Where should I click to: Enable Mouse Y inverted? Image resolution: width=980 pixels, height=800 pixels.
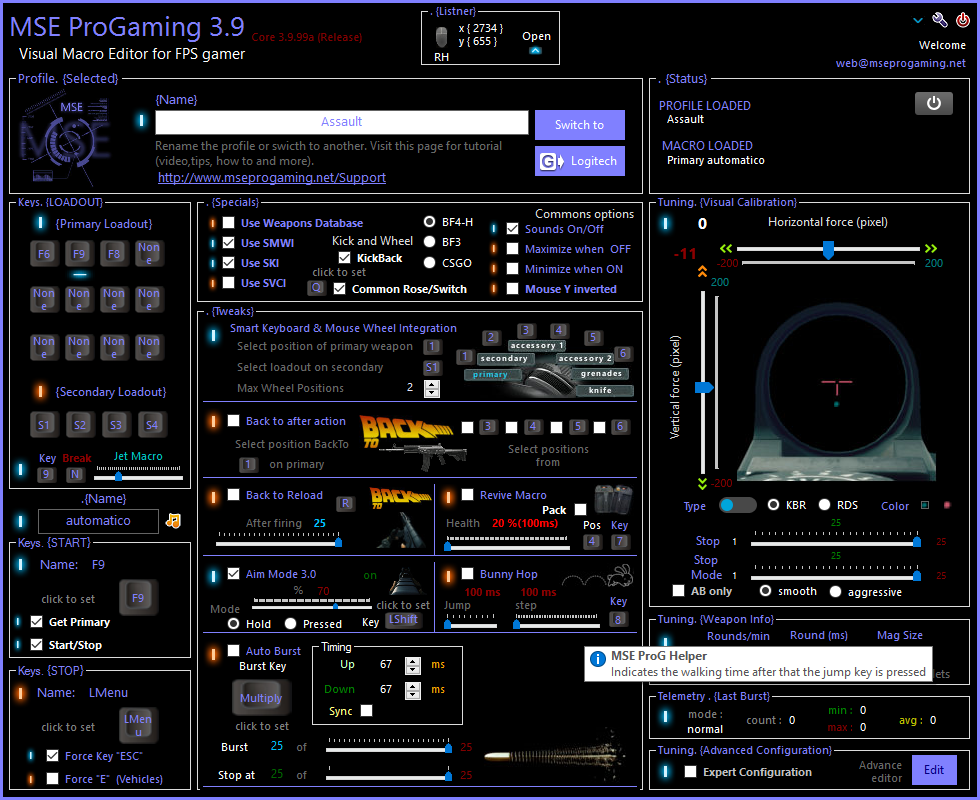click(512, 289)
